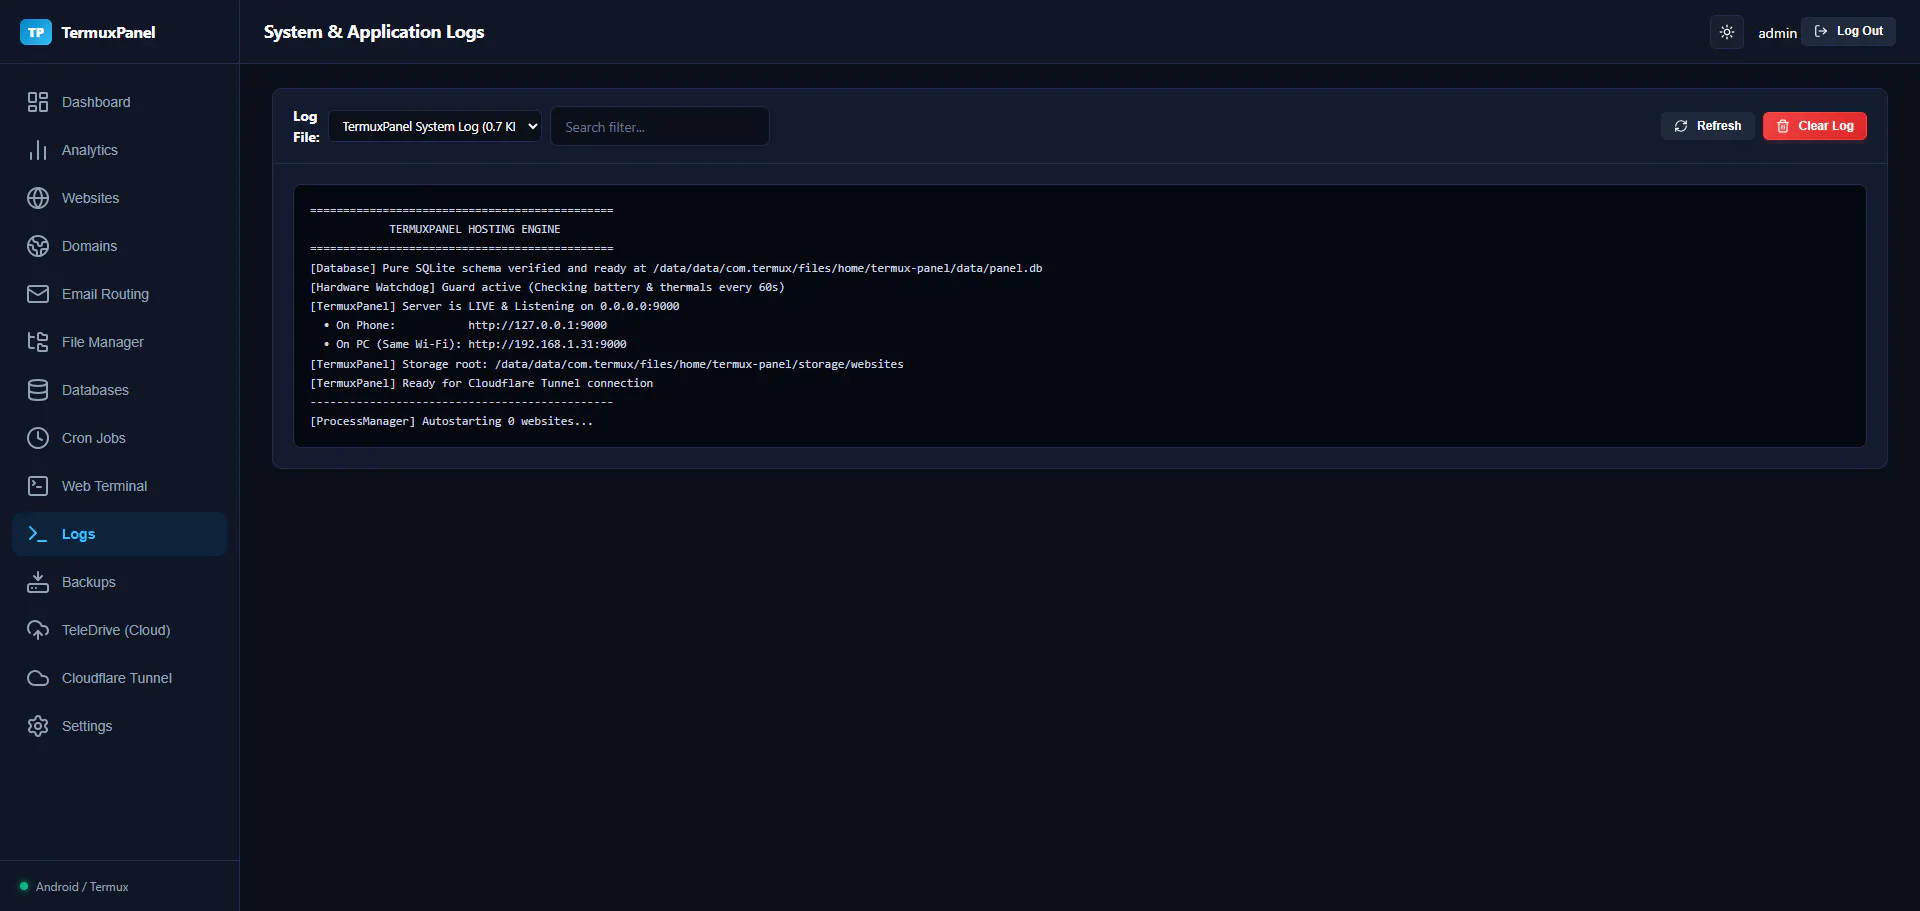The image size is (1920, 911).
Task: Select the Websites globe icon
Action: (38, 198)
